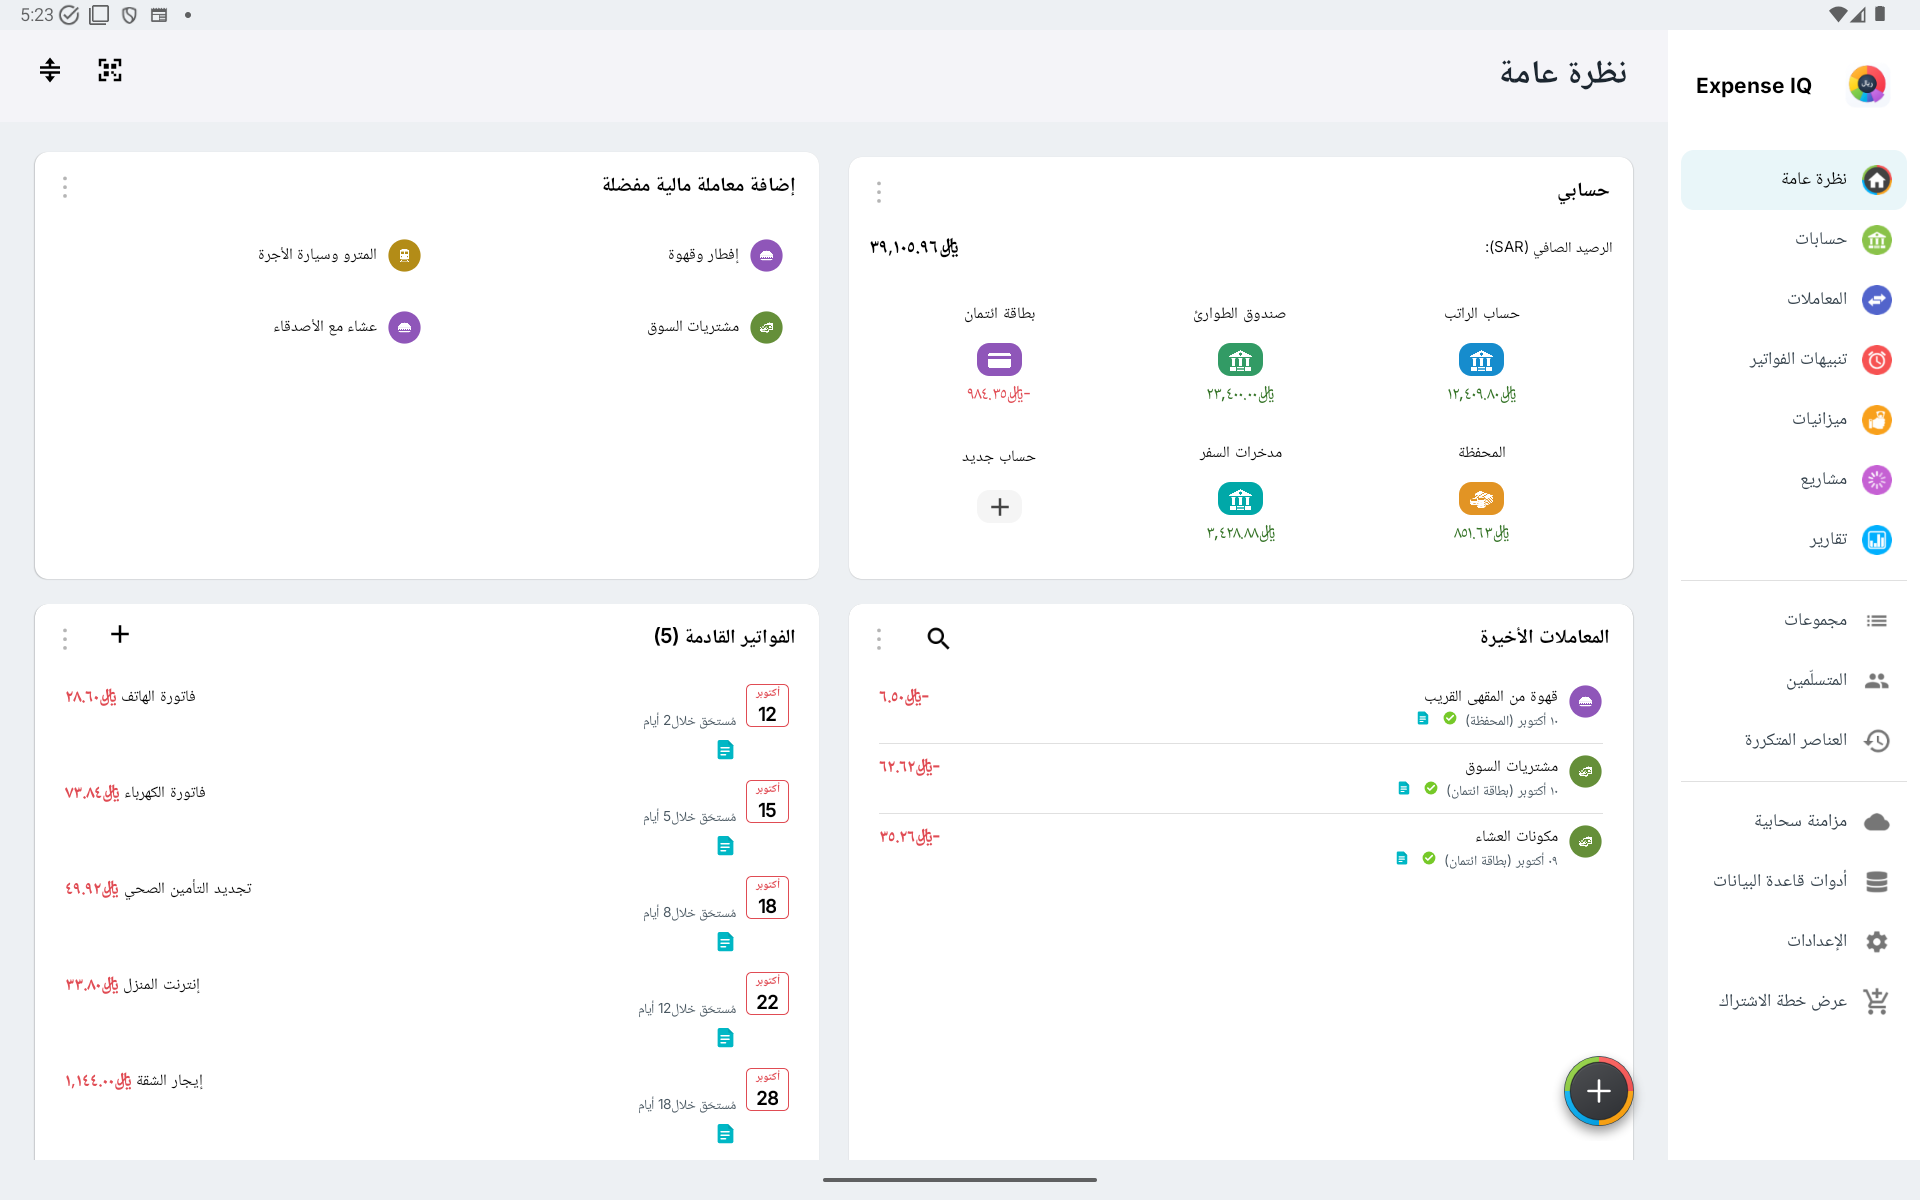Open المتسلّمين in the sidebar

tap(1793, 681)
